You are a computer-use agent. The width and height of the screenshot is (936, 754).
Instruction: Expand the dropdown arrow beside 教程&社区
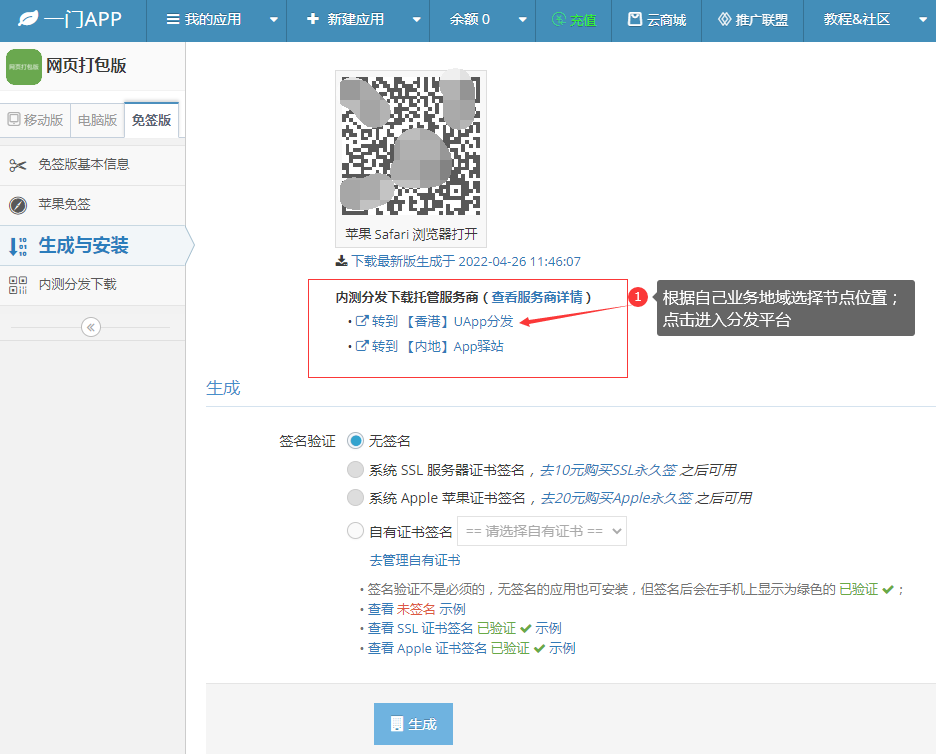[x=922, y=20]
